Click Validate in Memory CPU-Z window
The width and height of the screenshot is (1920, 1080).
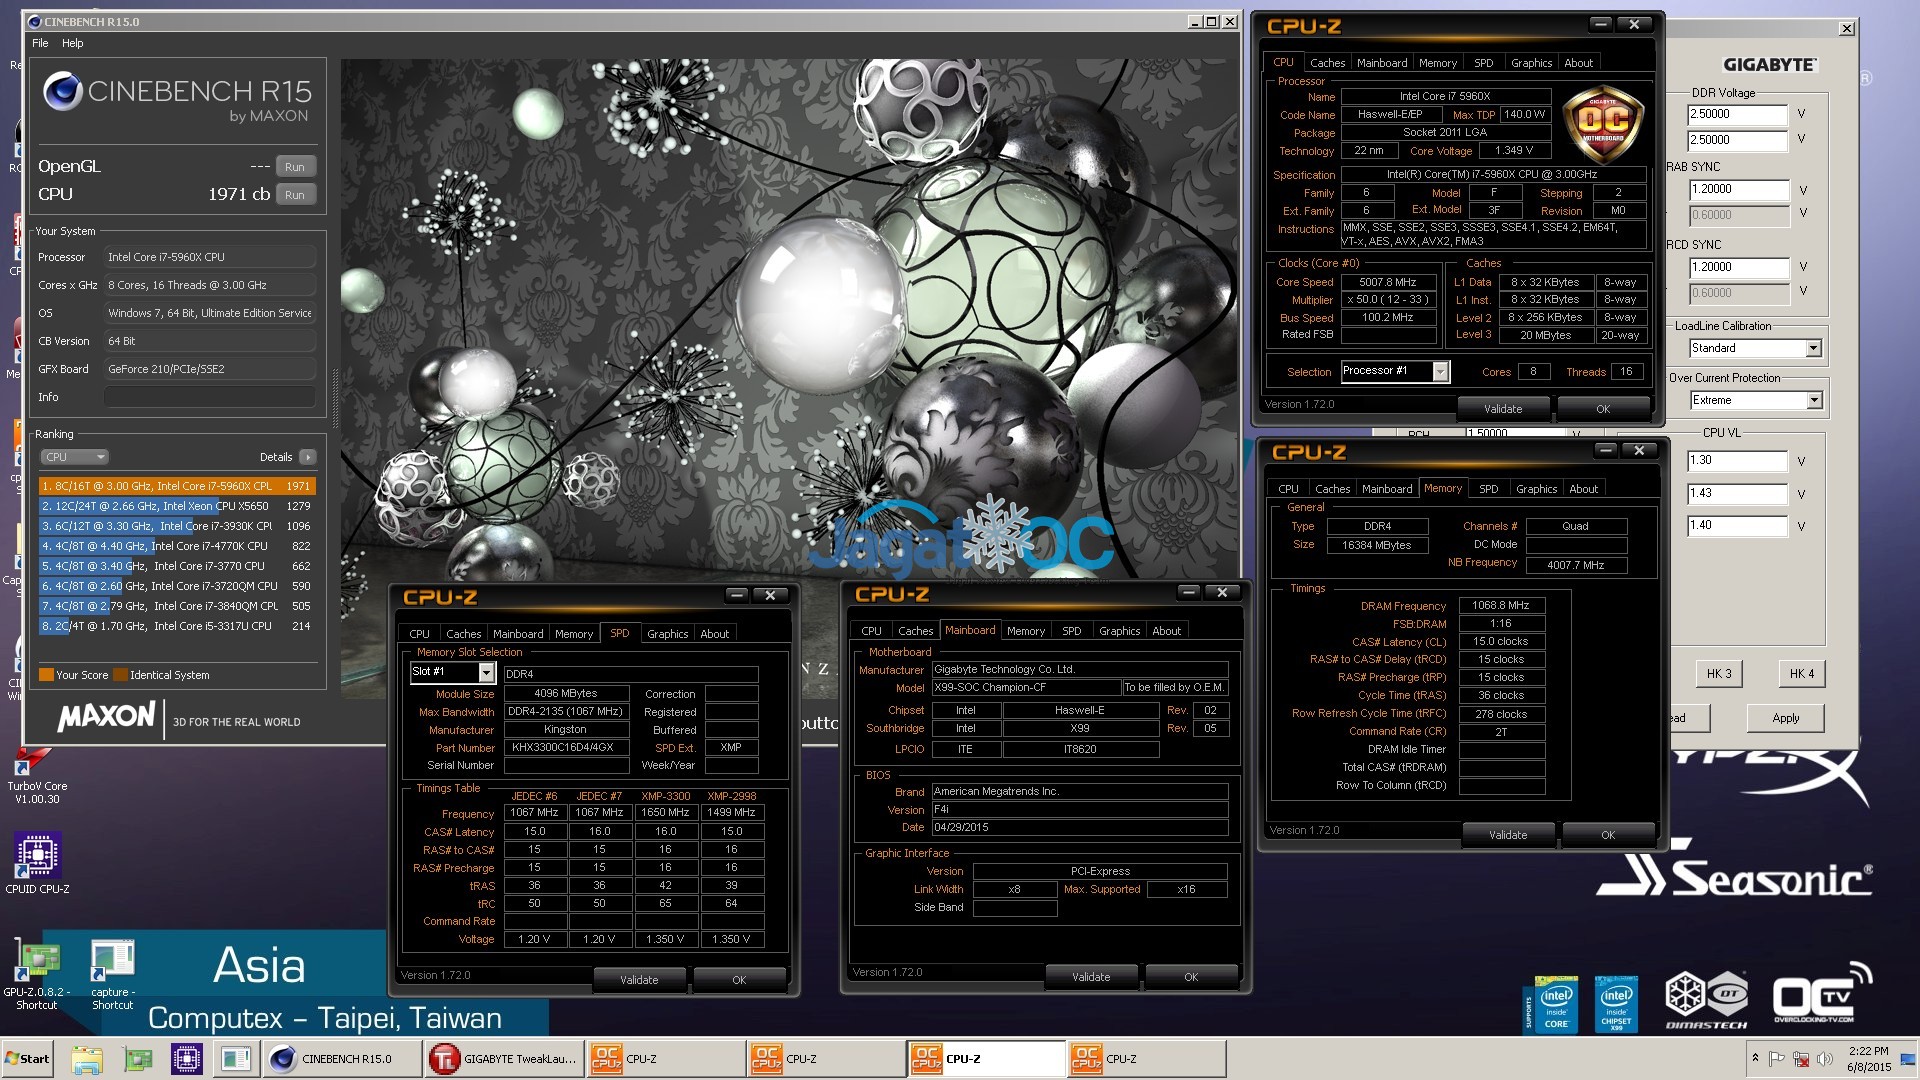(x=1508, y=835)
